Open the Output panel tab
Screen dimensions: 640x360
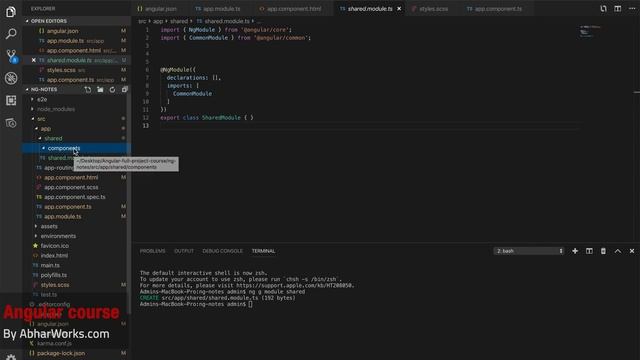click(x=184, y=251)
